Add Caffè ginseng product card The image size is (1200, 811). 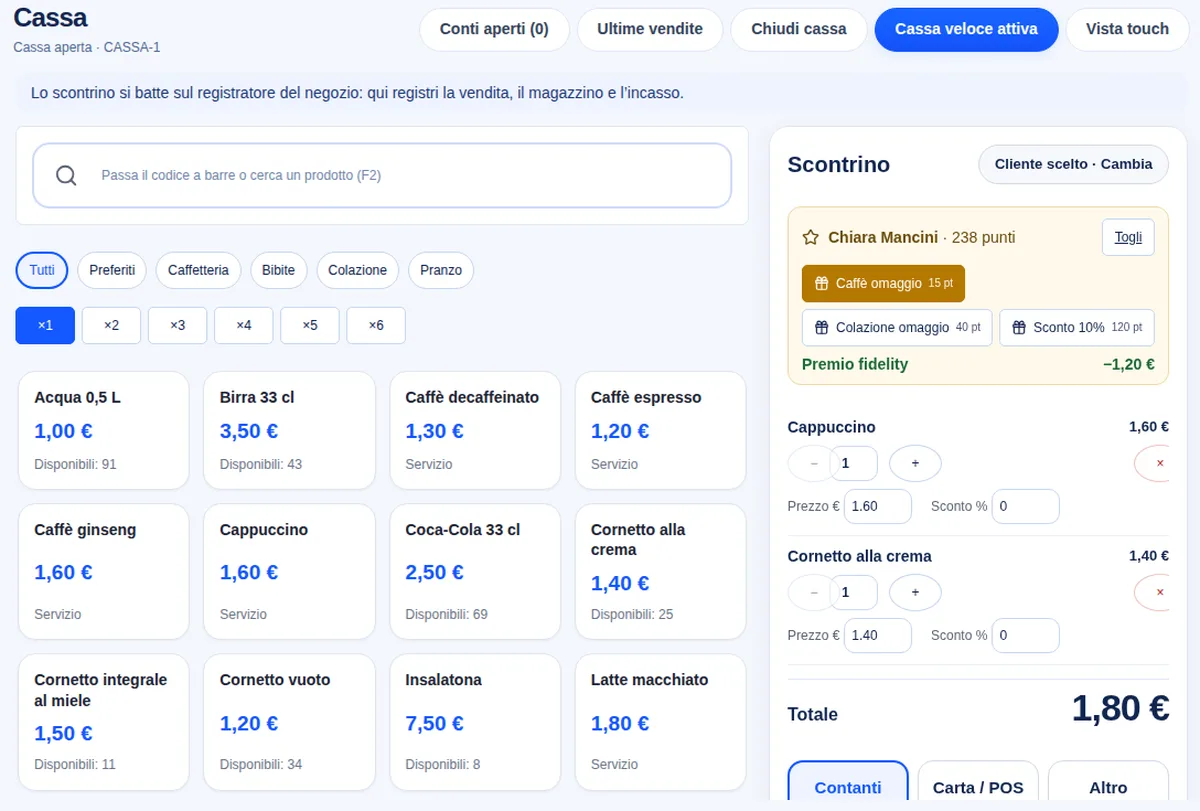click(103, 572)
